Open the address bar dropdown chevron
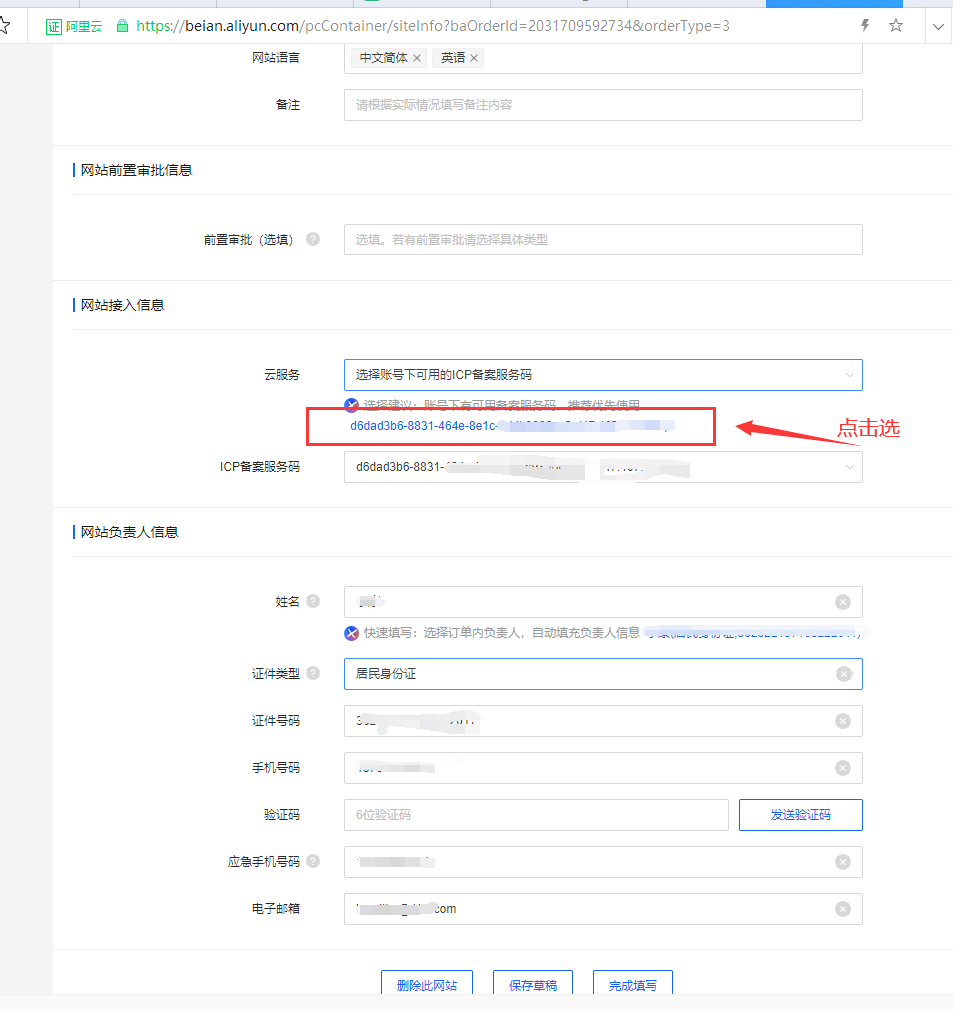This screenshot has width=953, height=1011. 938,26
